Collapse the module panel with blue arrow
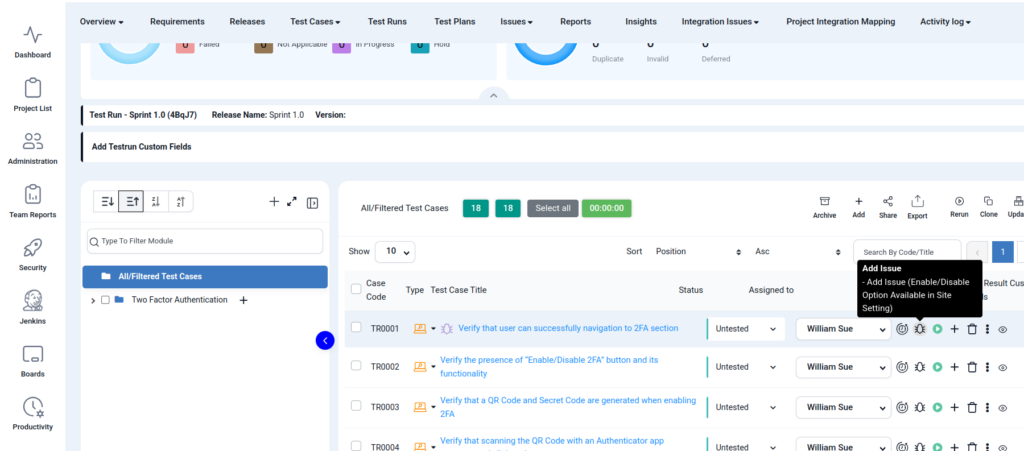Screen dimensions: 1024x451 click(325, 340)
